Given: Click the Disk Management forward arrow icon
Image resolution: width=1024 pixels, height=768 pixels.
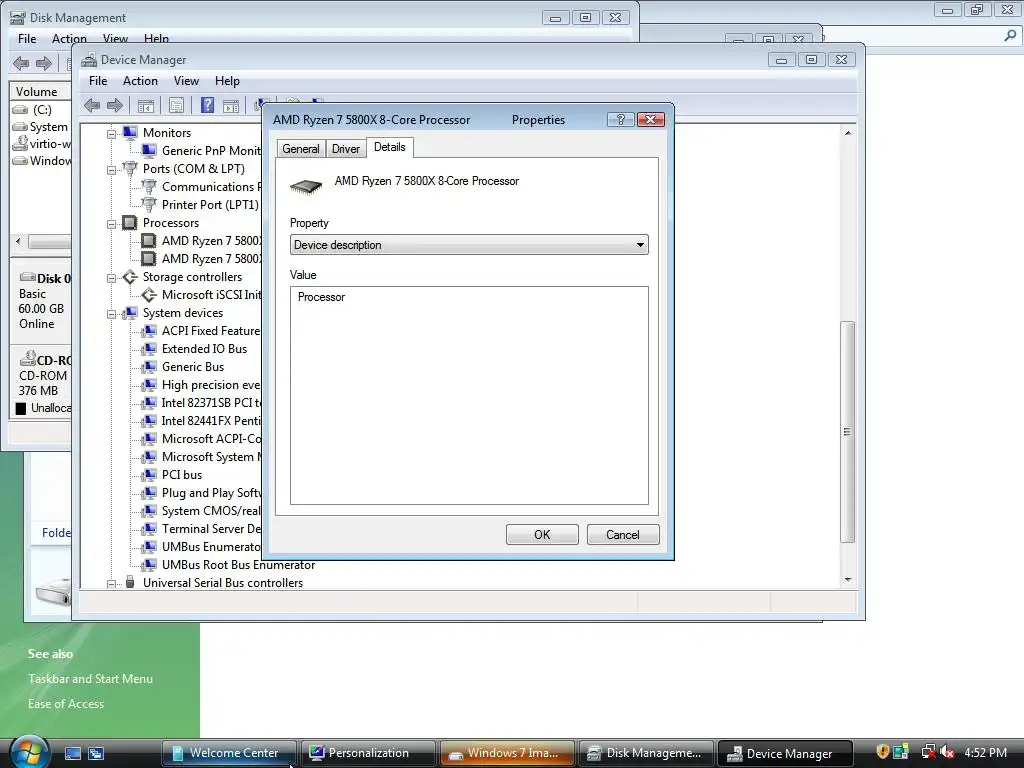Looking at the screenshot, I should coord(44,63).
